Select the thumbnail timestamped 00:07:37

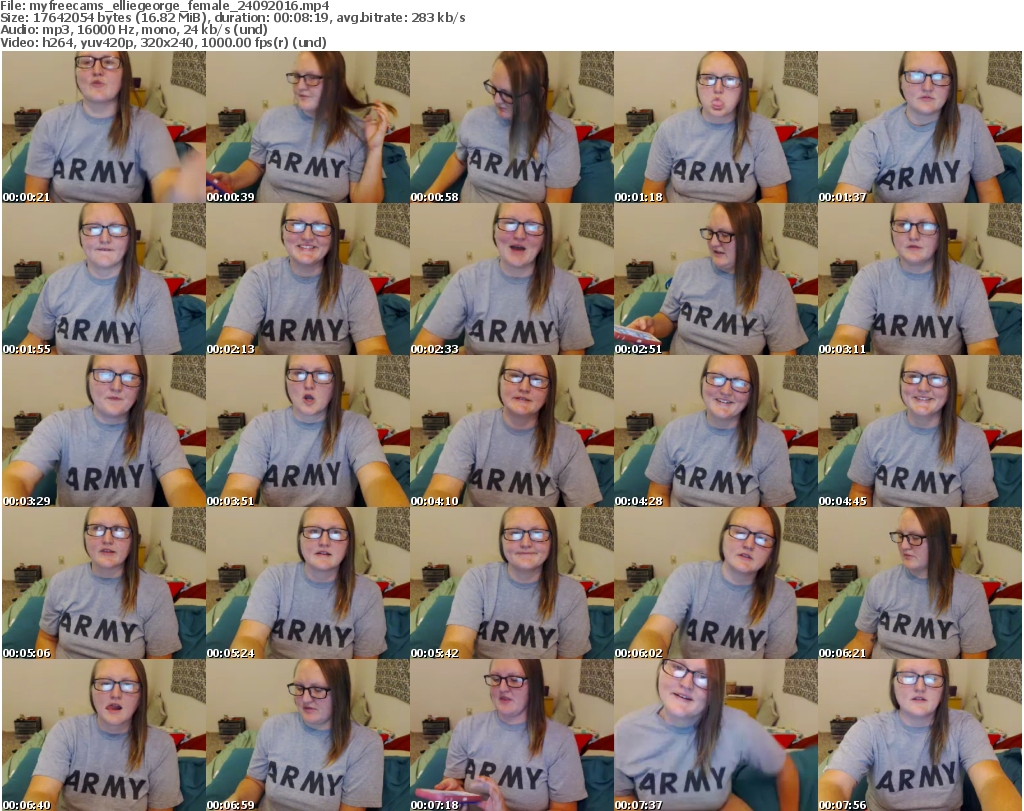[716, 735]
